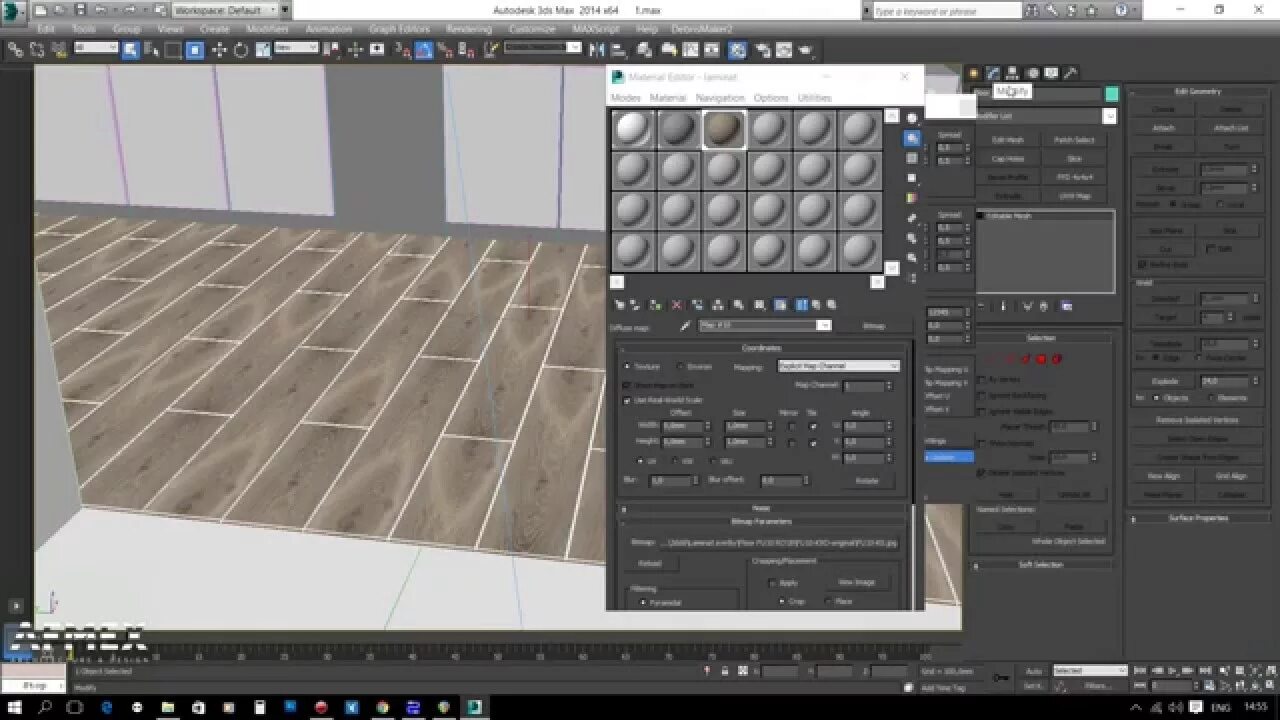Open the Motion command panel tab
This screenshot has height=720, width=1280.
click(1032, 73)
